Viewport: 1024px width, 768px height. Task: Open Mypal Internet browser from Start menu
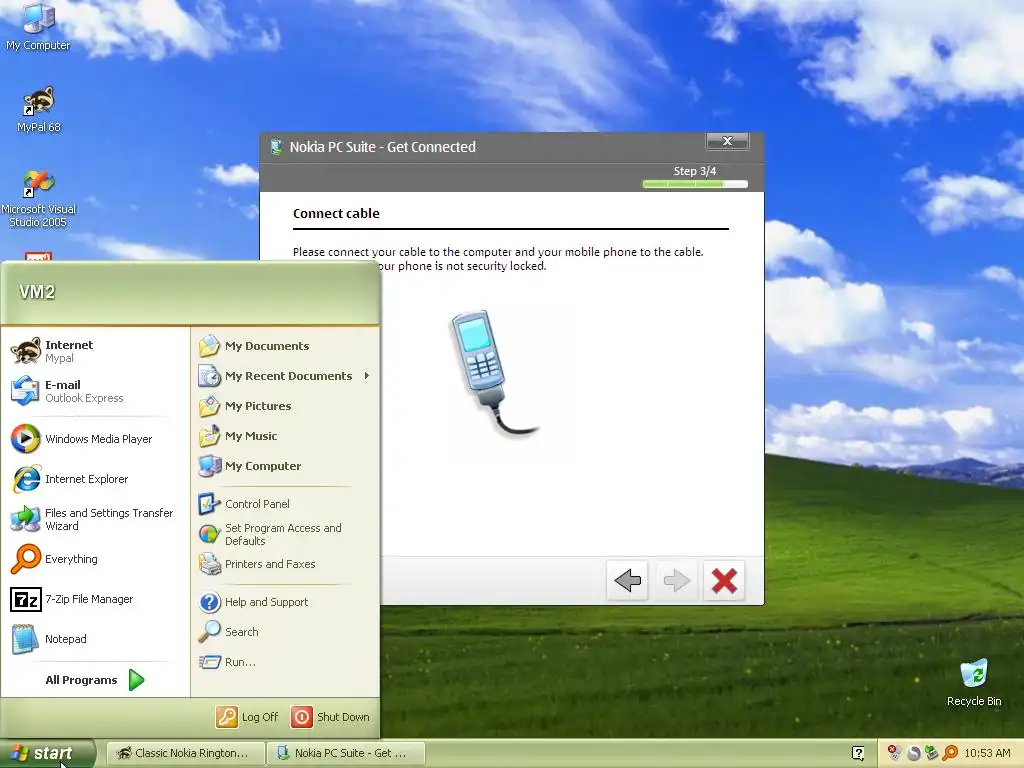95,351
